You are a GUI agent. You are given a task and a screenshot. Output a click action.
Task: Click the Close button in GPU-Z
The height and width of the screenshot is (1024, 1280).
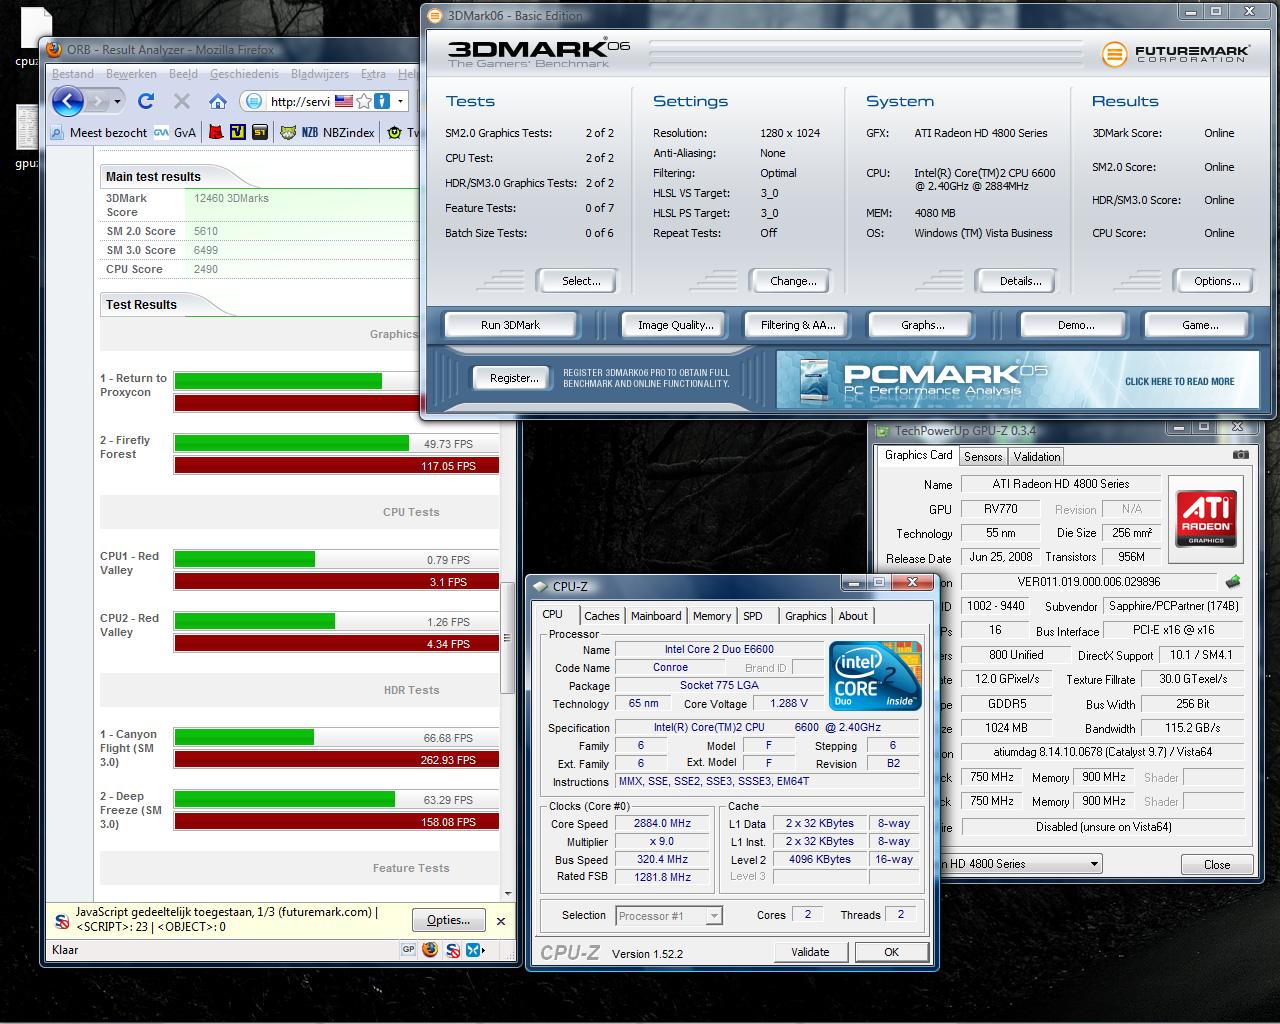[x=1217, y=864]
